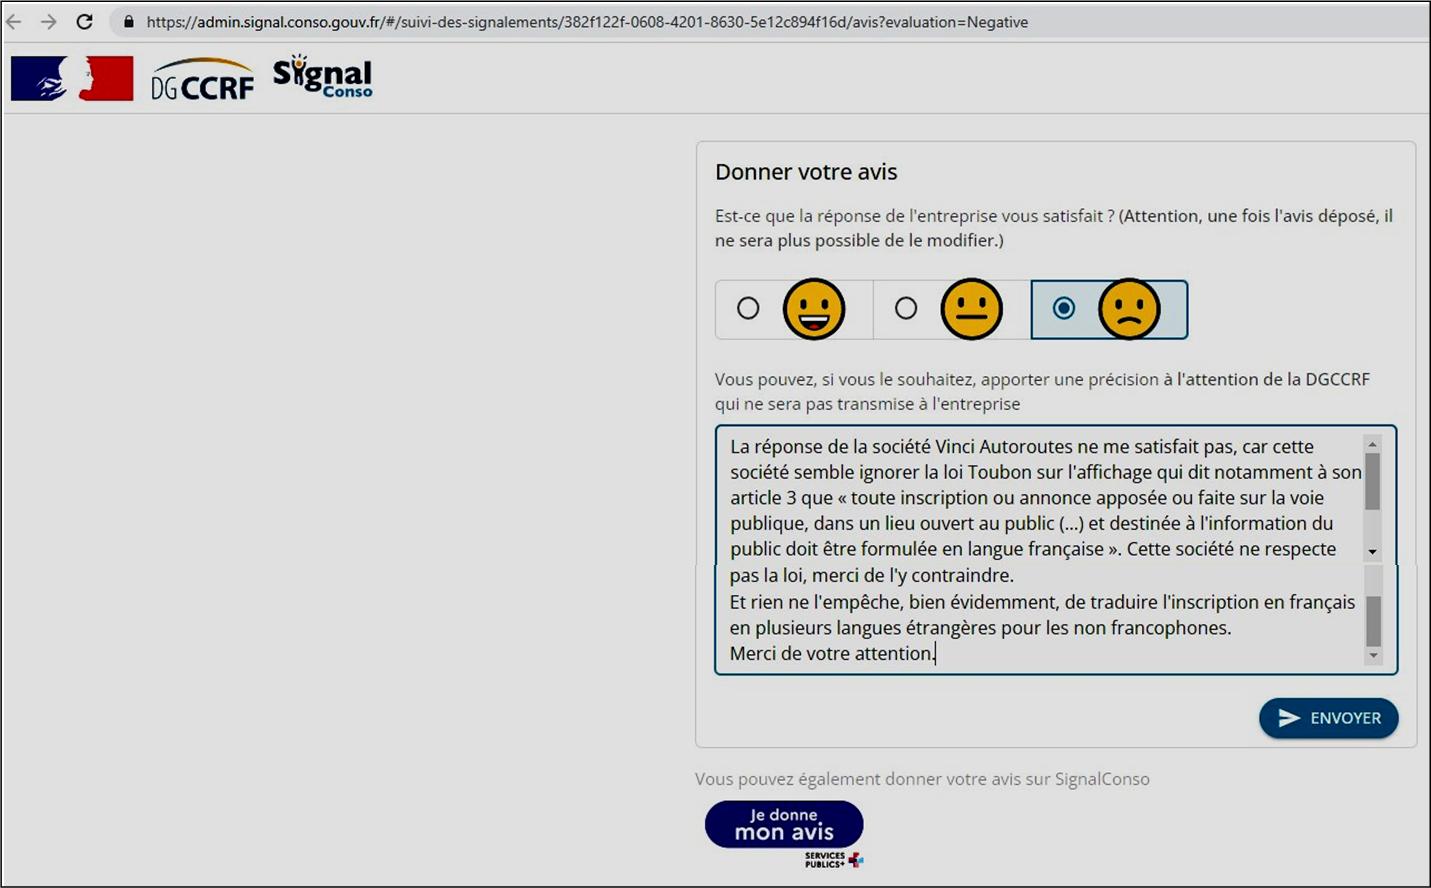Click the browser back arrow
1431x888 pixels.
[x=14, y=21]
